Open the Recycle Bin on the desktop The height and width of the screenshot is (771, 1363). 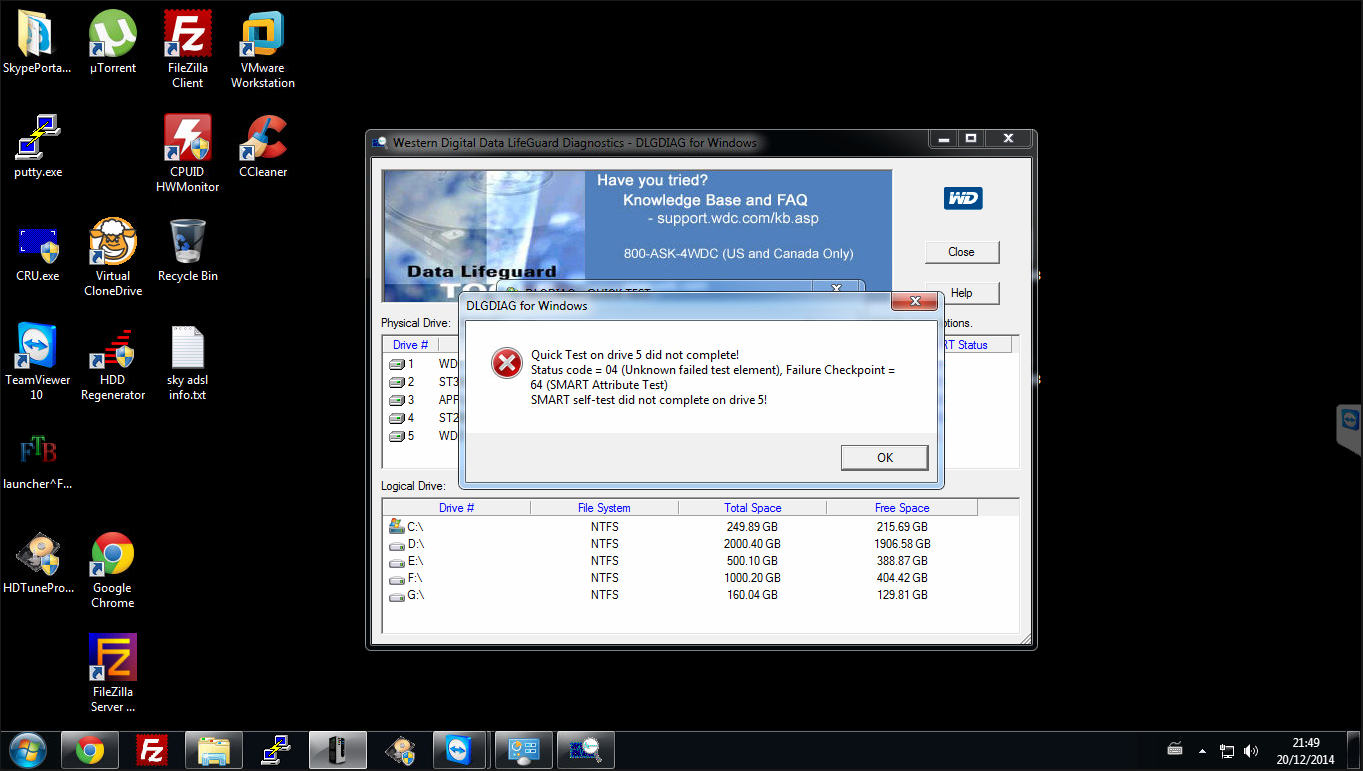(x=188, y=250)
